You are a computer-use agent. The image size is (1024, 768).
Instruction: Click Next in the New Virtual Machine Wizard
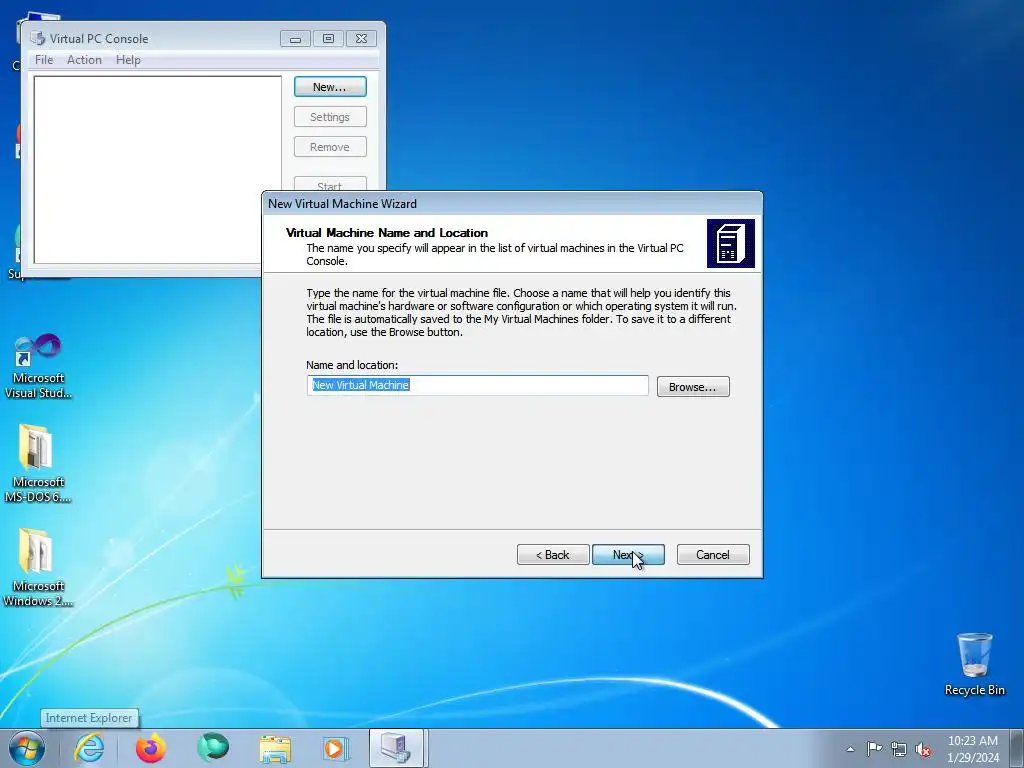[628, 554]
